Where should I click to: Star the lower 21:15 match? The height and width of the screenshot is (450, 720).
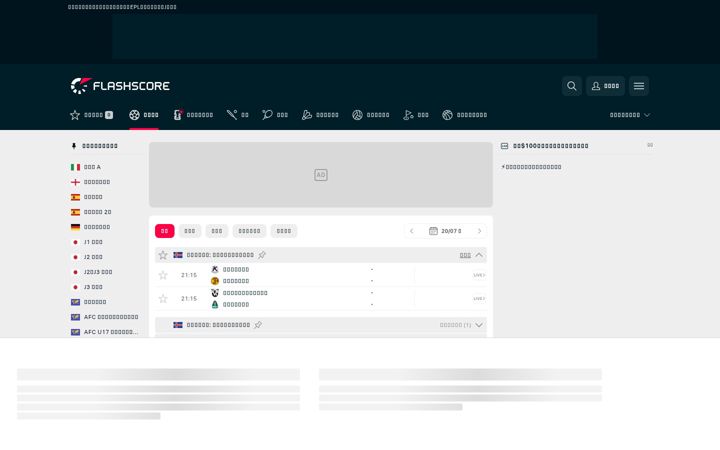tap(163, 298)
